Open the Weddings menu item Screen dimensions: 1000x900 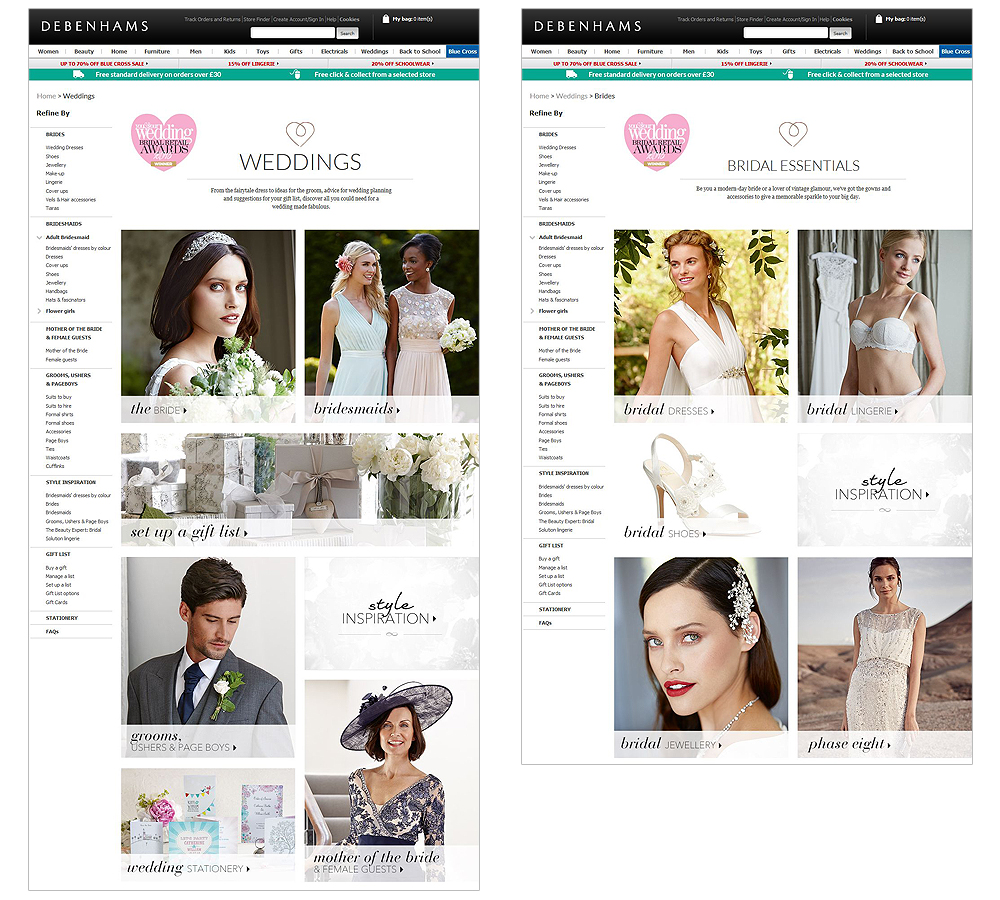click(x=375, y=51)
